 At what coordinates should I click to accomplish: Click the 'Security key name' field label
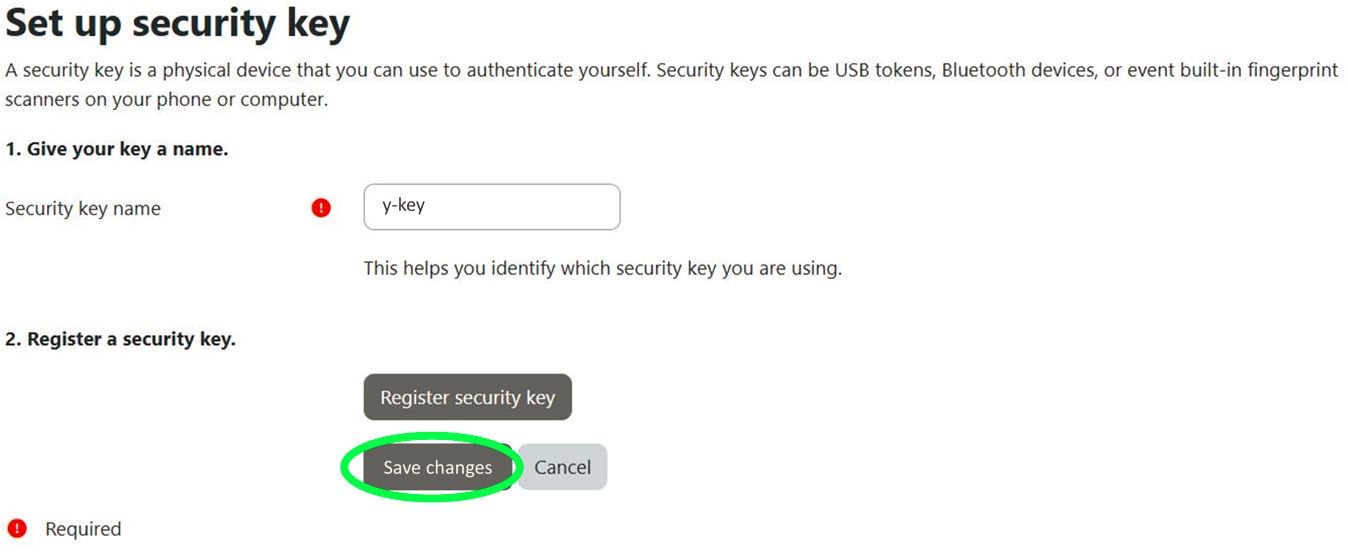(83, 209)
